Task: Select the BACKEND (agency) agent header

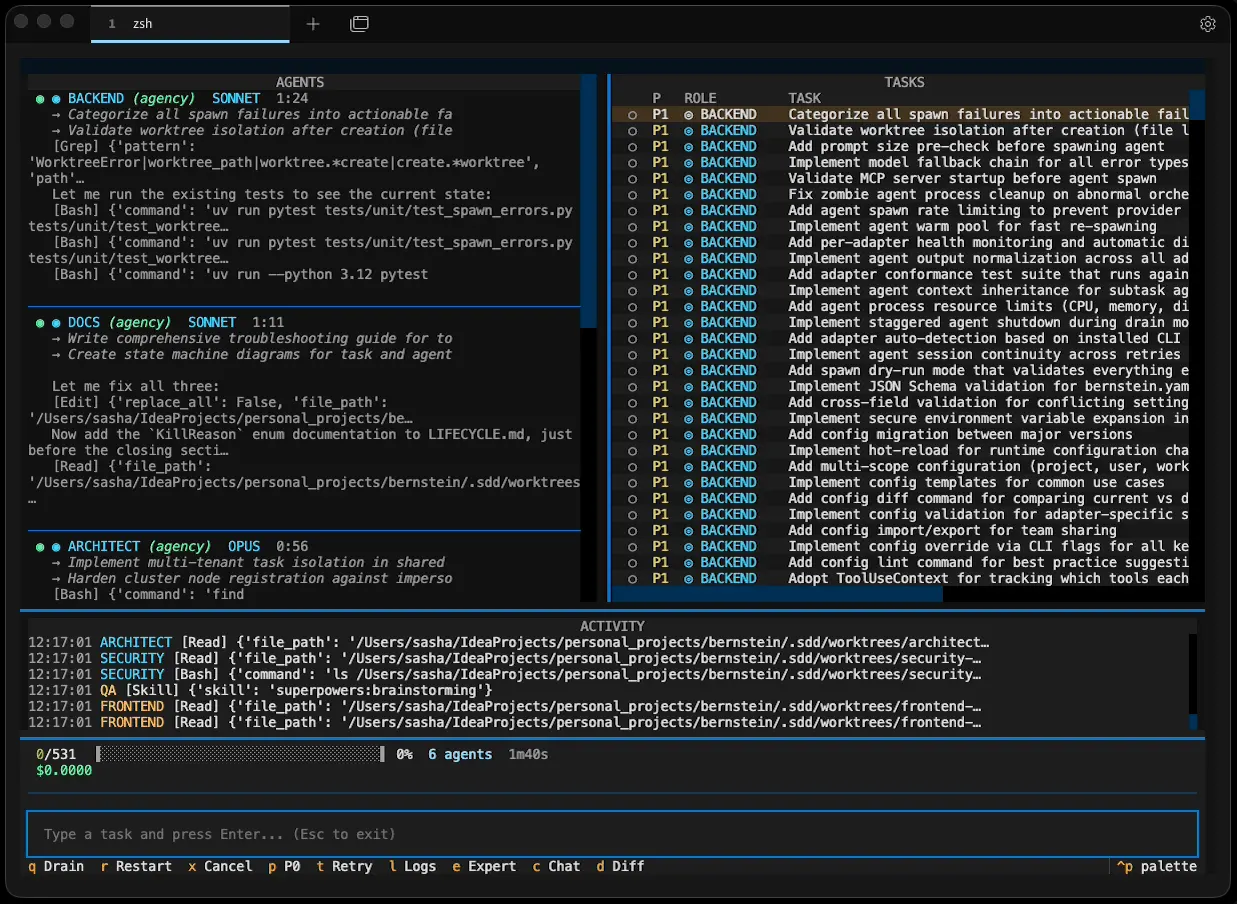Action: [131, 99]
